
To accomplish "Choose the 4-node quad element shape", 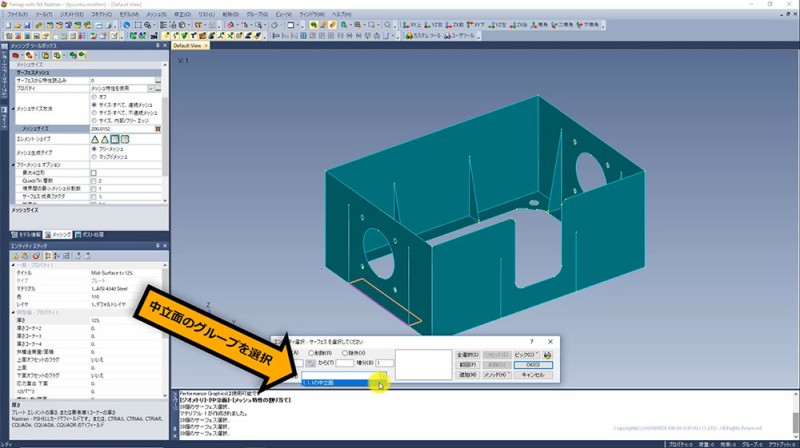I will 115,139.
